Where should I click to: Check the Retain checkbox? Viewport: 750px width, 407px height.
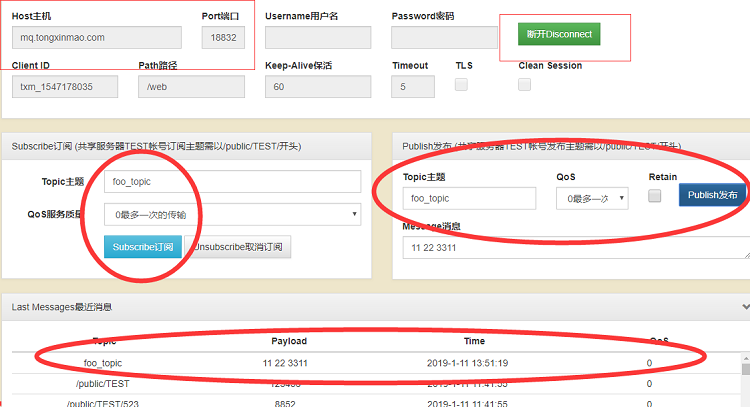tap(654, 196)
